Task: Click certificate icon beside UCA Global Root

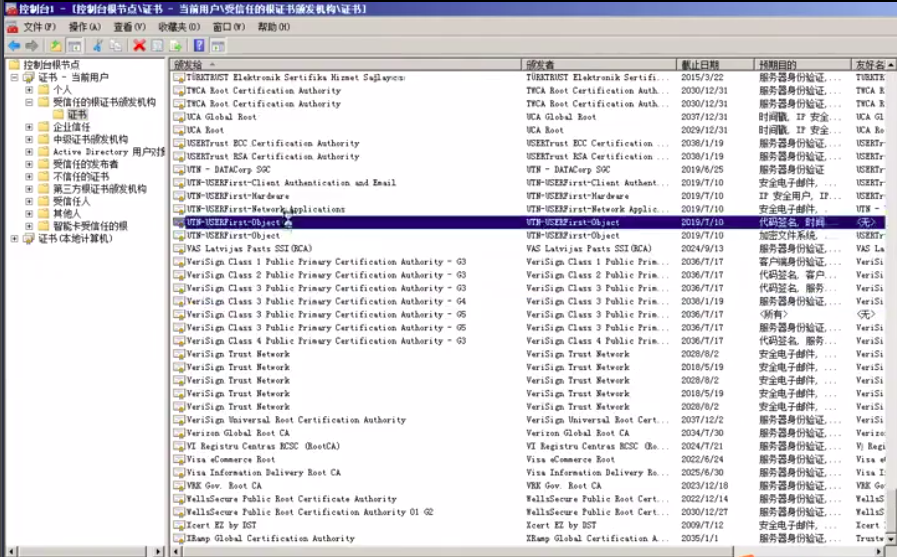Action: click(179, 117)
